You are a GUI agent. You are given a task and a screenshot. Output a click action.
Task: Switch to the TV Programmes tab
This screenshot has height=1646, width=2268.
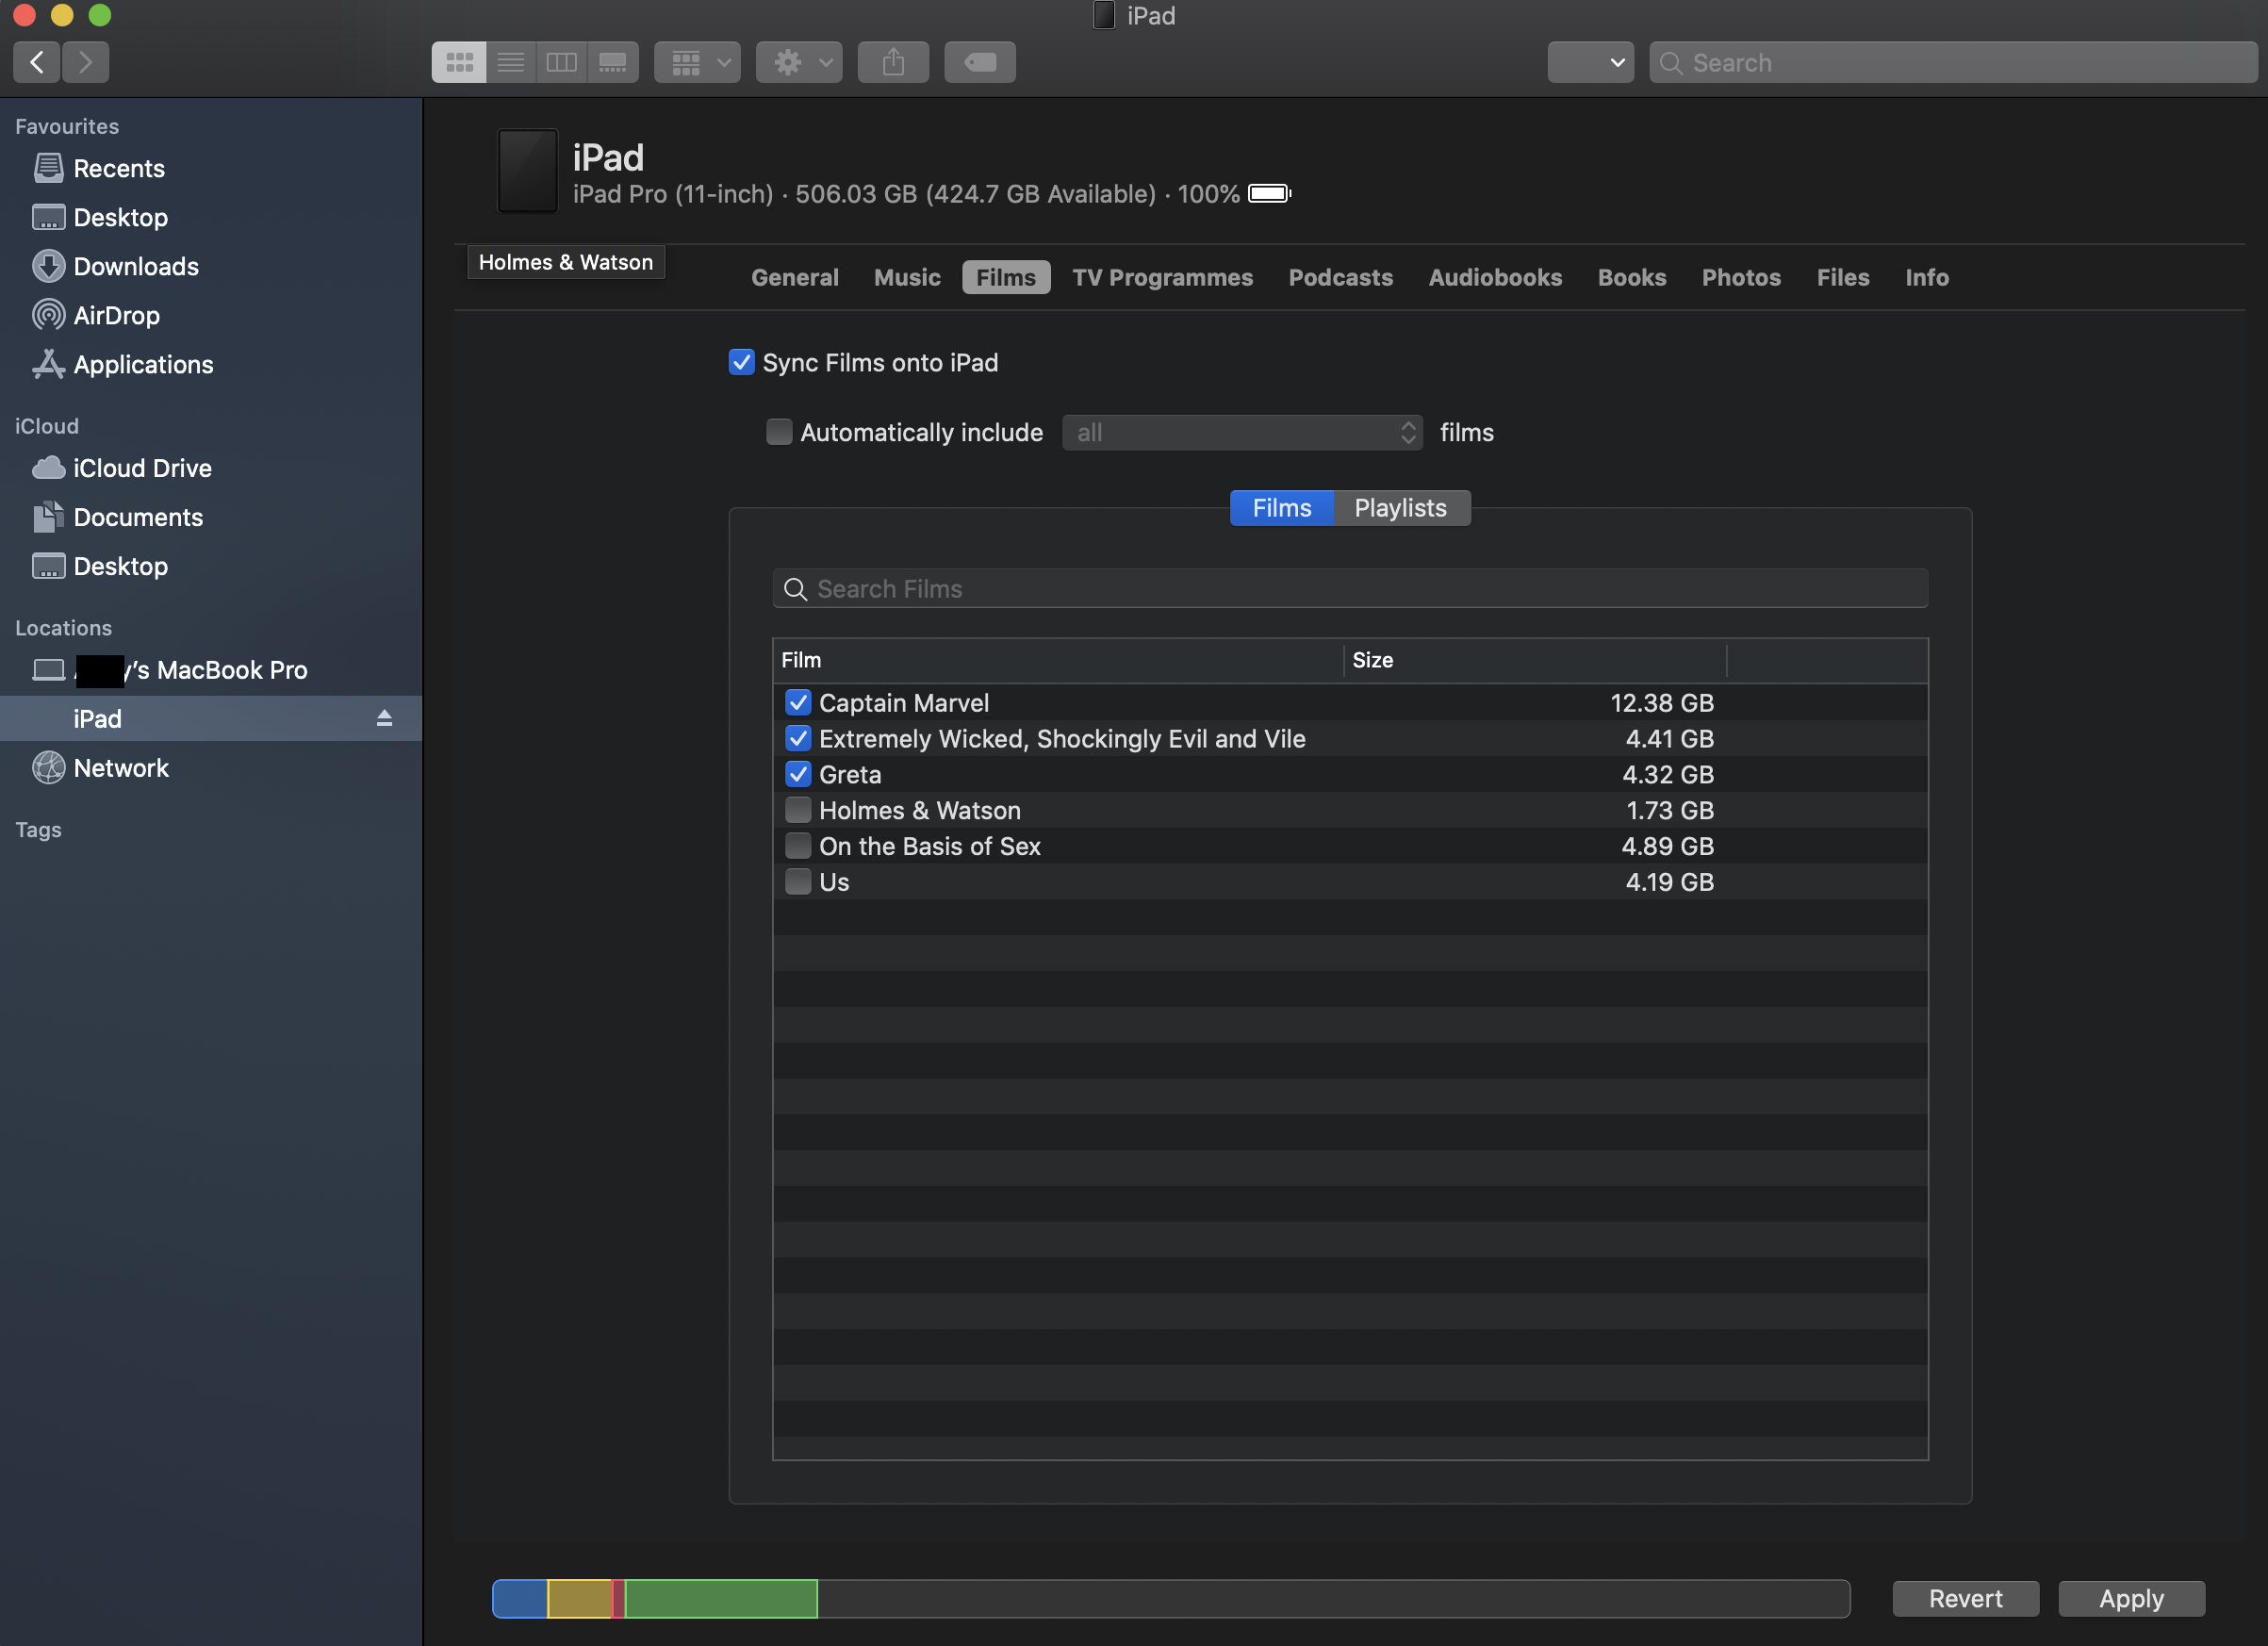click(1162, 277)
